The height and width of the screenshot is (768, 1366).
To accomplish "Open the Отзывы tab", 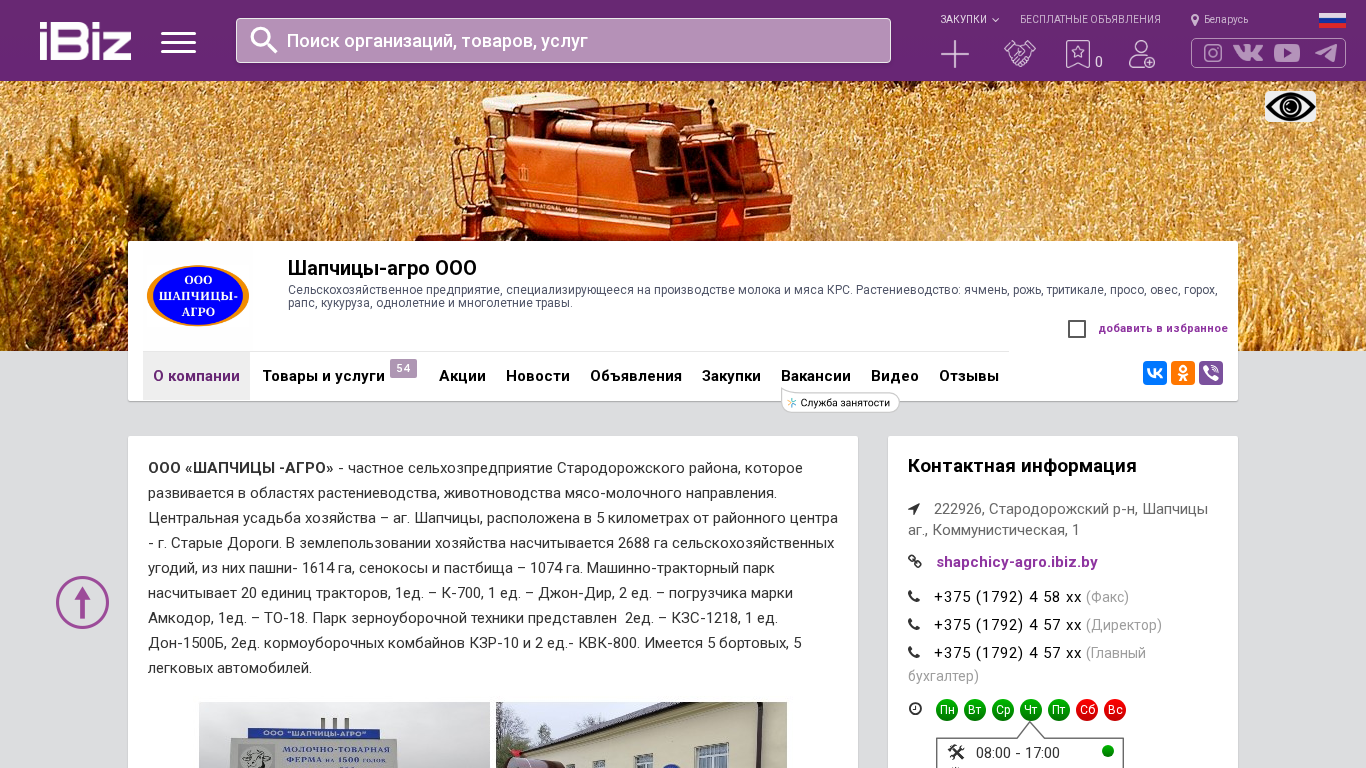I will coord(969,376).
